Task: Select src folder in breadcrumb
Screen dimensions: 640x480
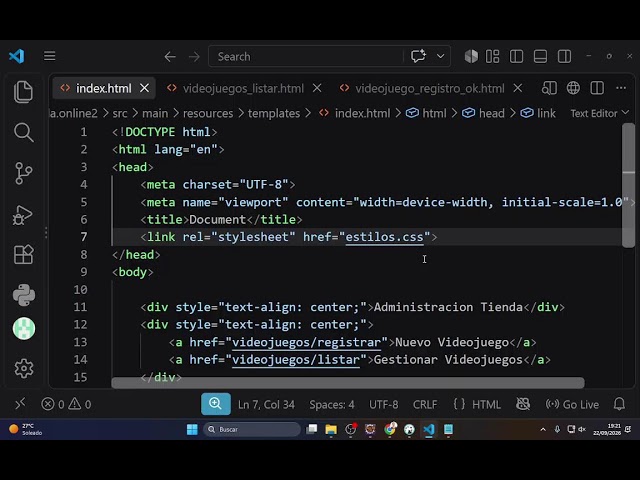Action: coord(120,113)
